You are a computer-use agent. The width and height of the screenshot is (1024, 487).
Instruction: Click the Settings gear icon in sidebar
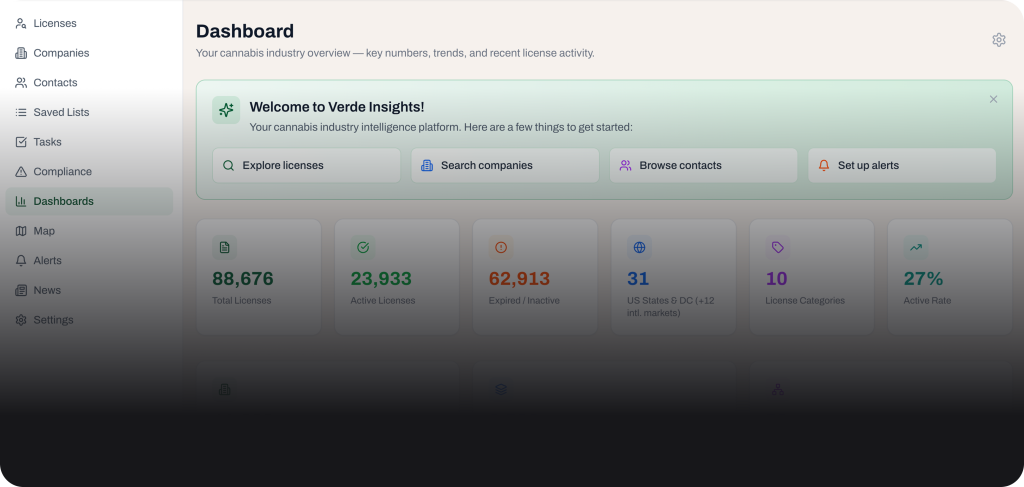(x=21, y=320)
